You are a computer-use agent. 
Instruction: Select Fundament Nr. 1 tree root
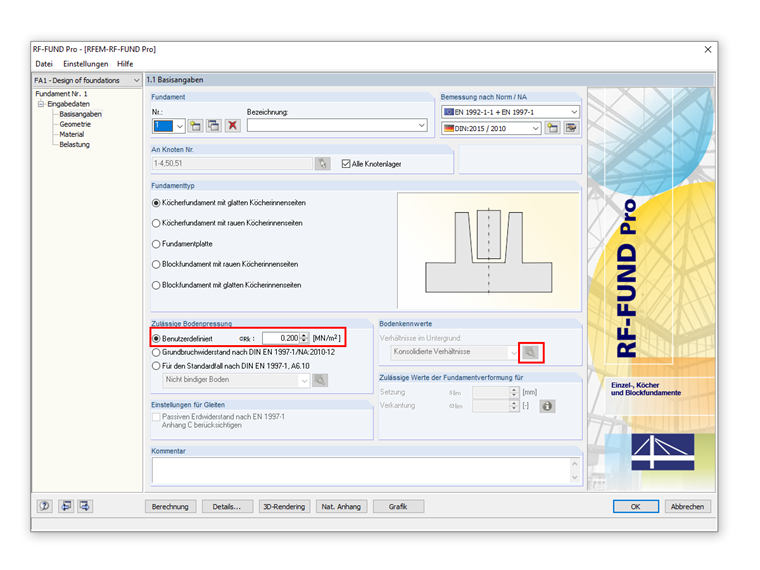pos(62,94)
